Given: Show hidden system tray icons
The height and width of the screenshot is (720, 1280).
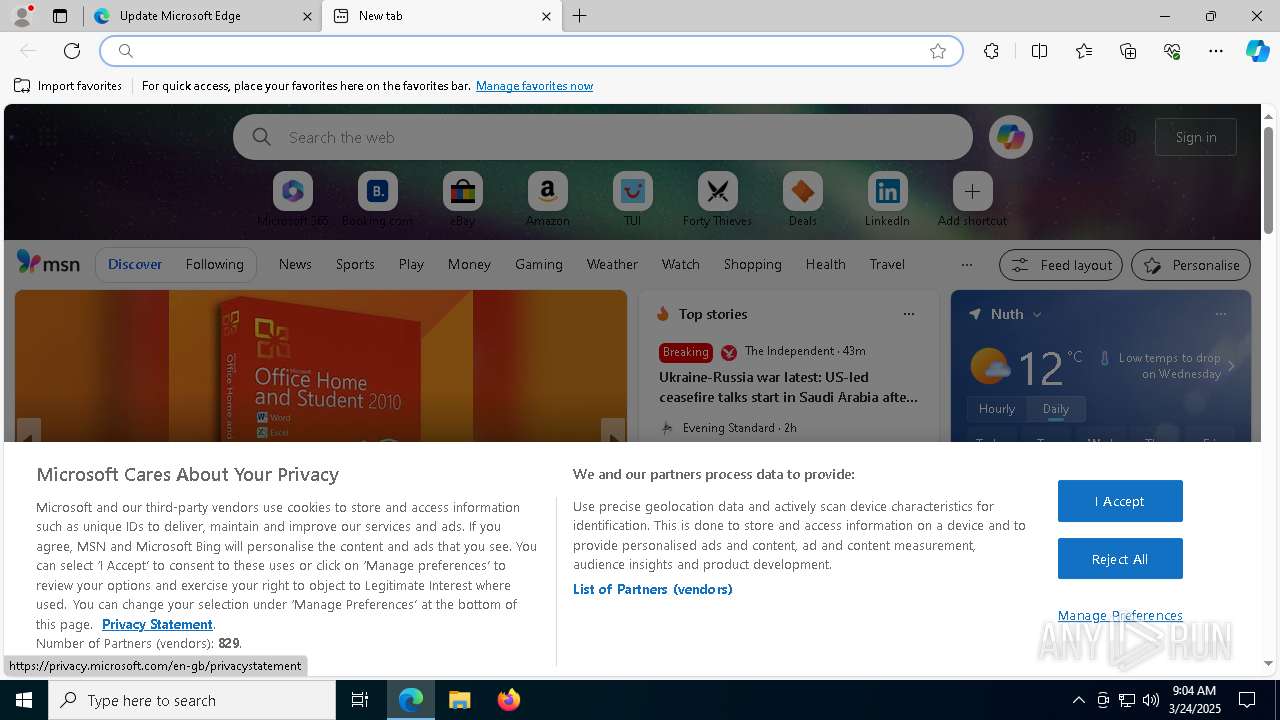Looking at the screenshot, I should coord(1078,700).
